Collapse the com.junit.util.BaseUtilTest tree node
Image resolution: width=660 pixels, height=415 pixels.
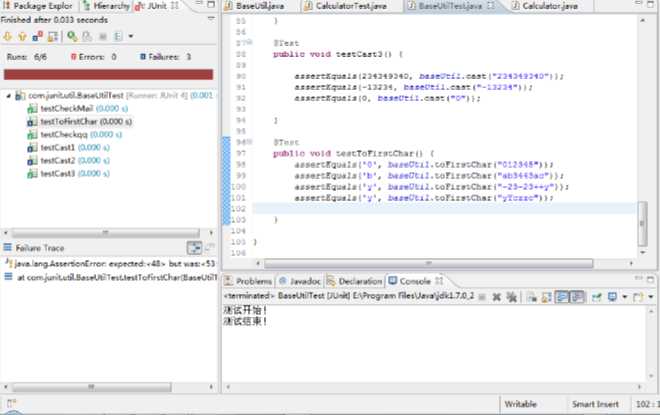[8, 96]
